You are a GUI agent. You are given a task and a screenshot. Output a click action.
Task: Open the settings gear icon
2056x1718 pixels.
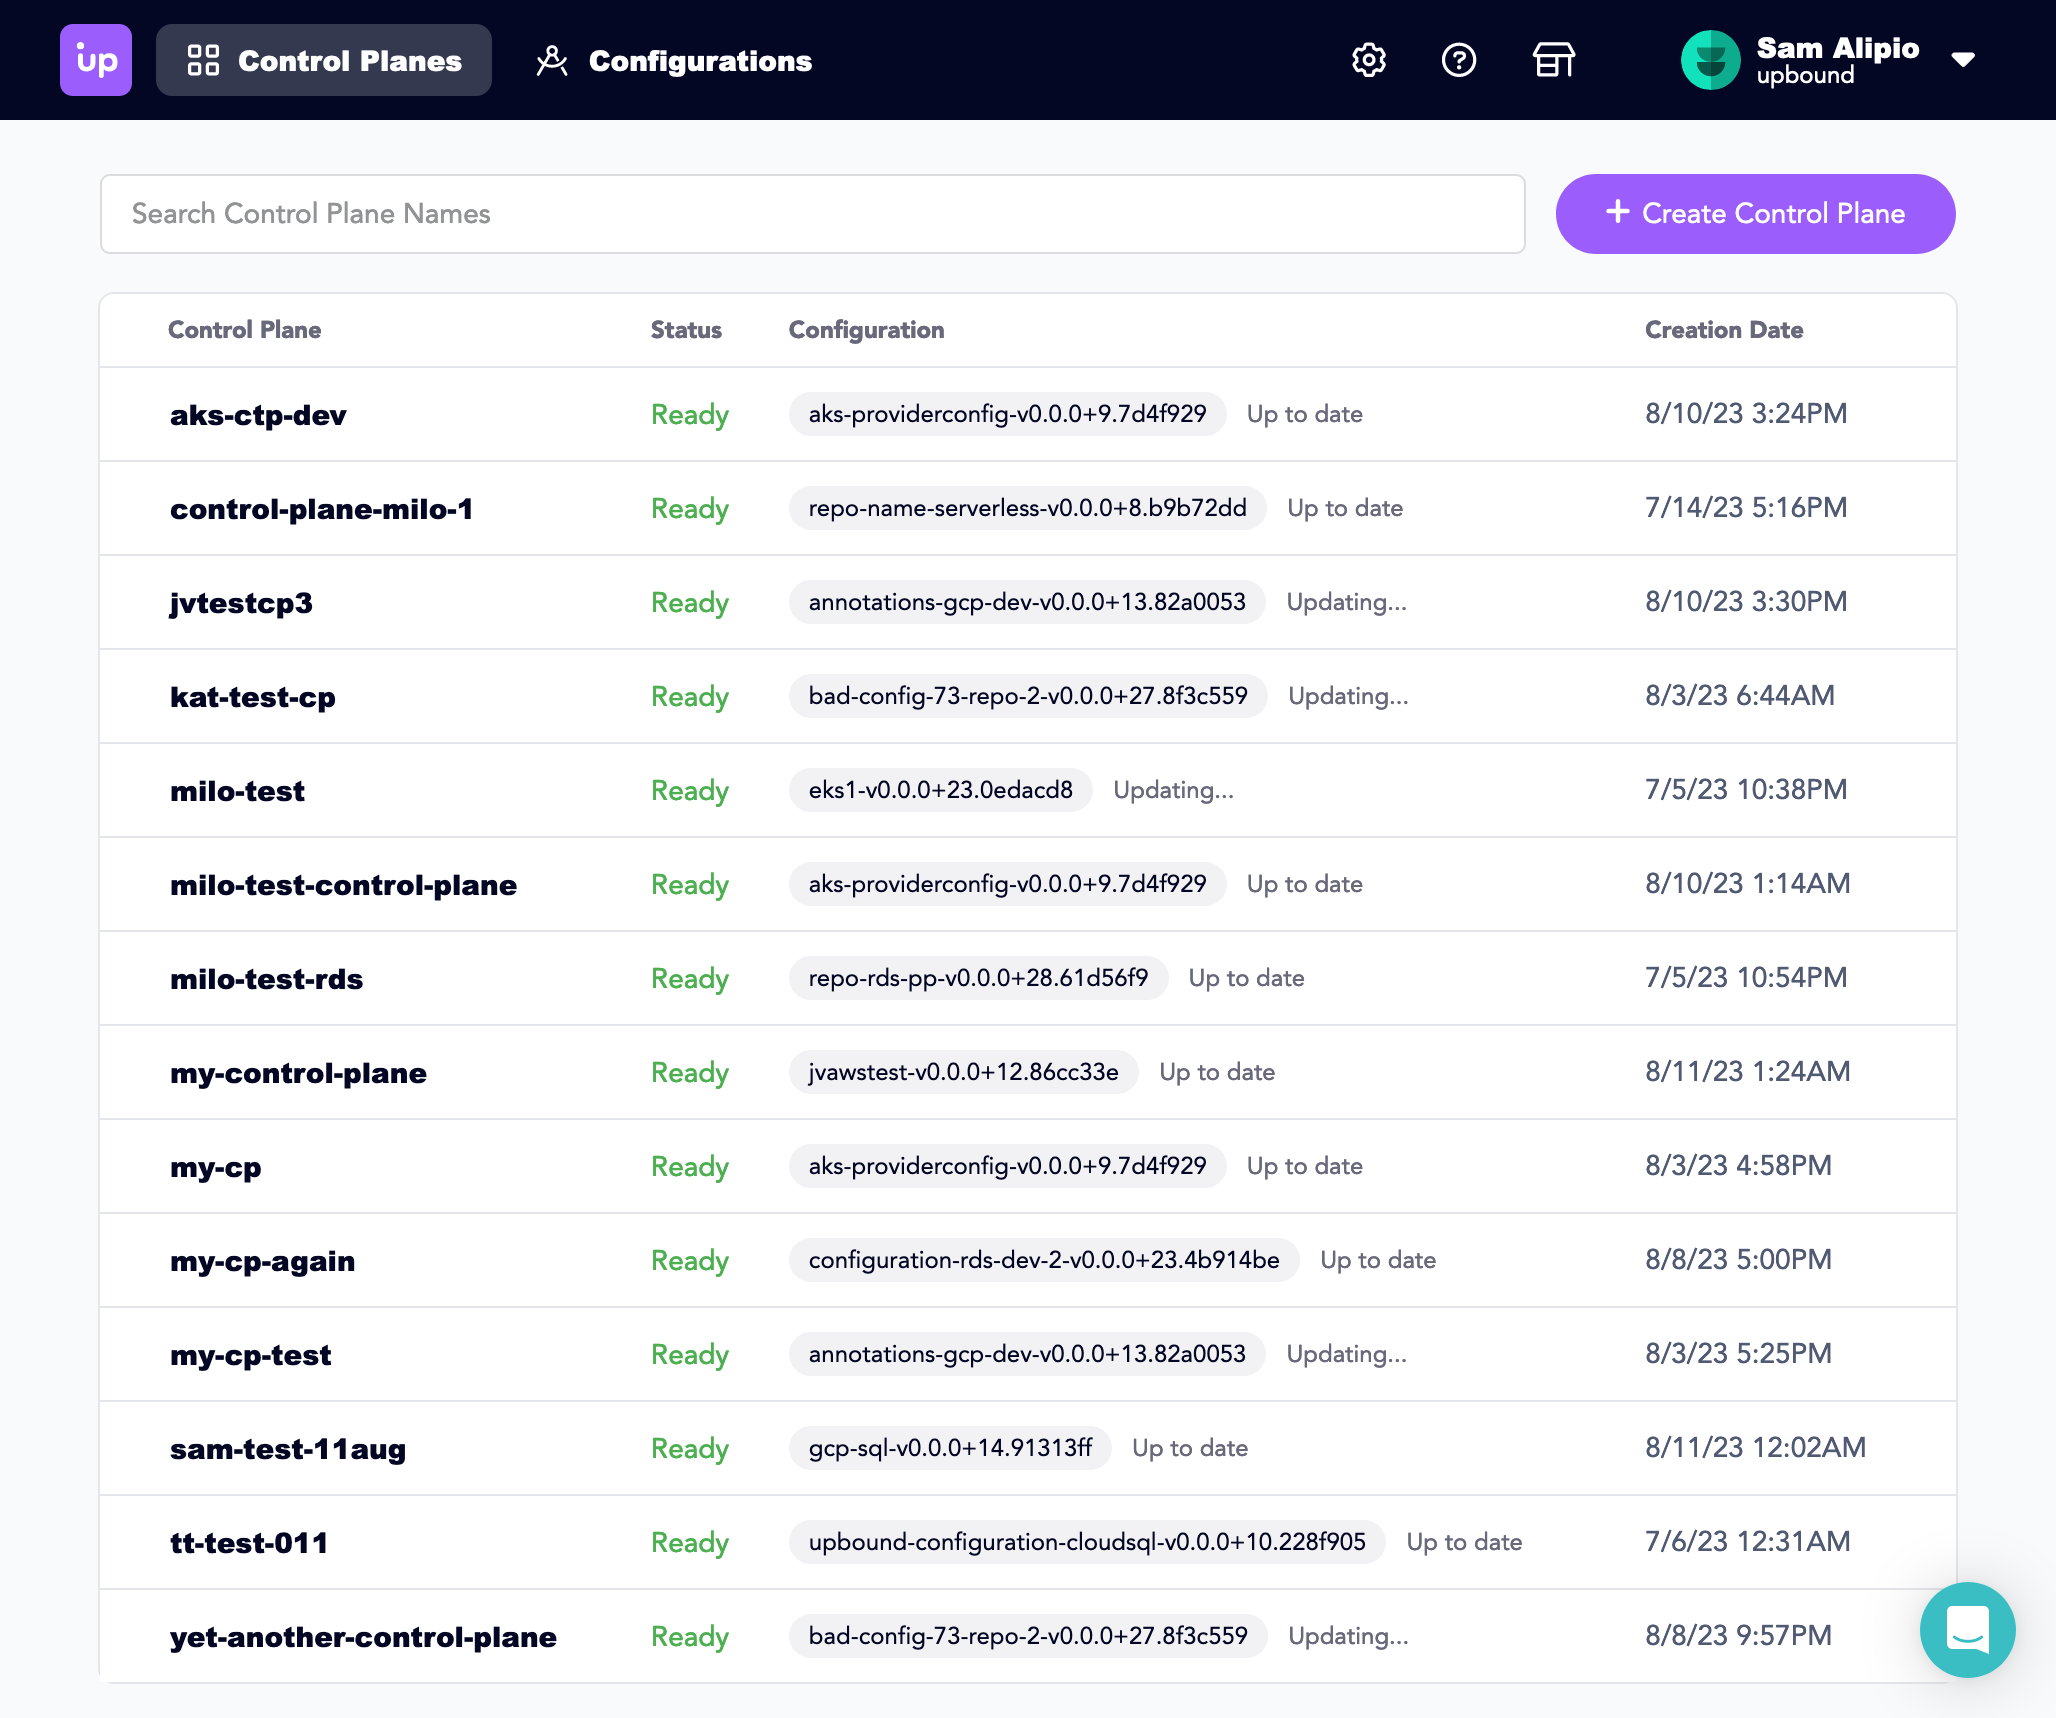[1368, 60]
